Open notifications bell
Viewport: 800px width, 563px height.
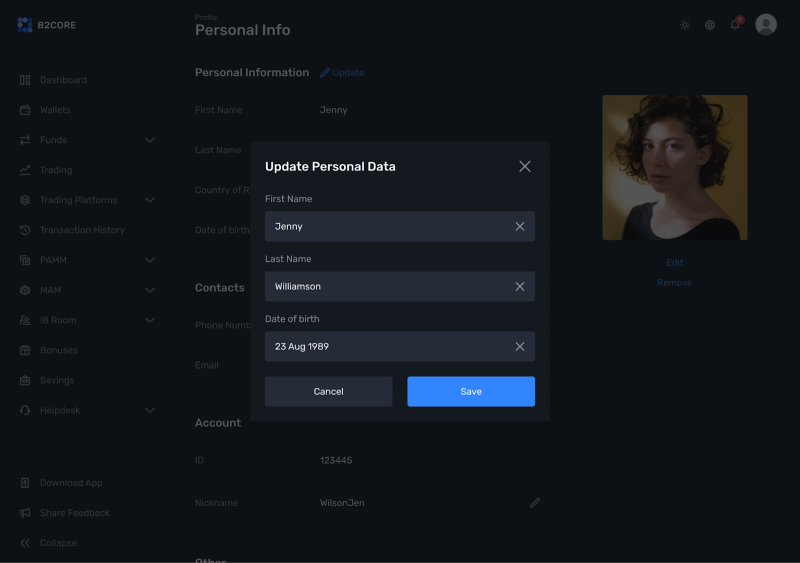pos(735,24)
